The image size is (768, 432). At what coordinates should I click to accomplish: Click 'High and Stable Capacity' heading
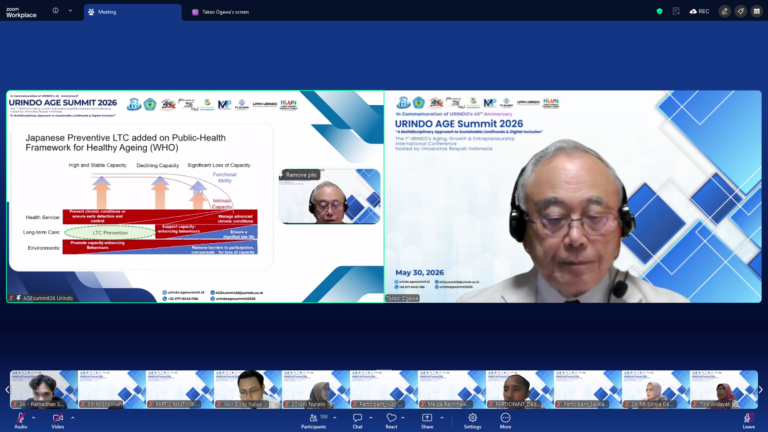click(97, 165)
